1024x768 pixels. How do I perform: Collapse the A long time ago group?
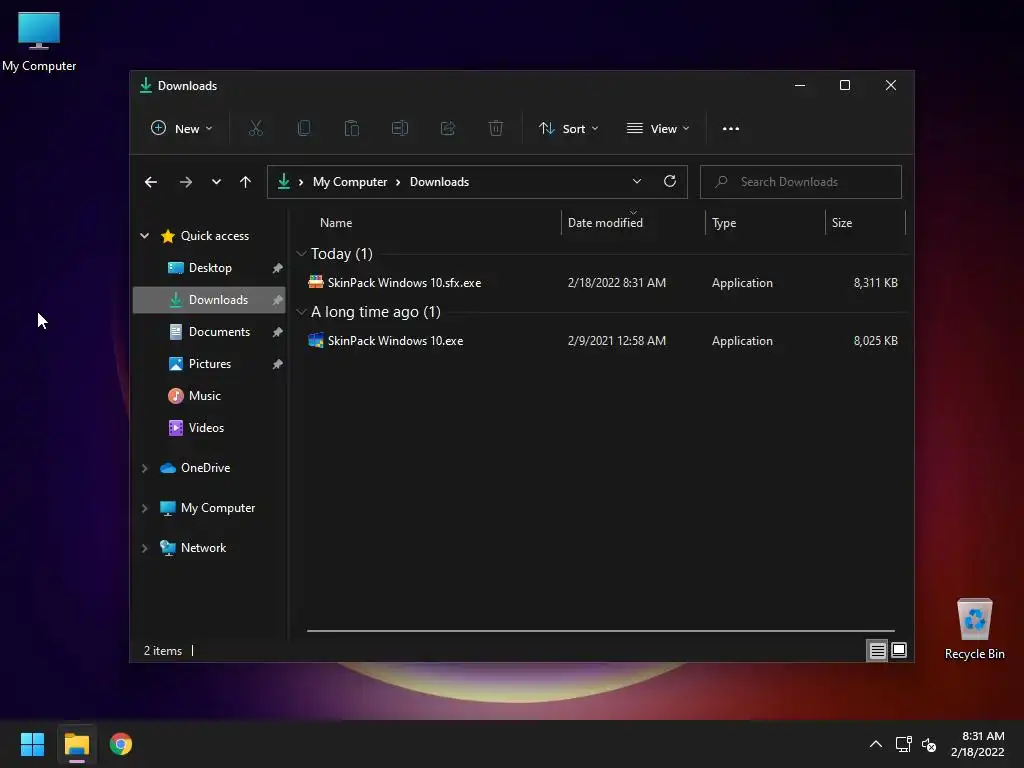(x=301, y=312)
